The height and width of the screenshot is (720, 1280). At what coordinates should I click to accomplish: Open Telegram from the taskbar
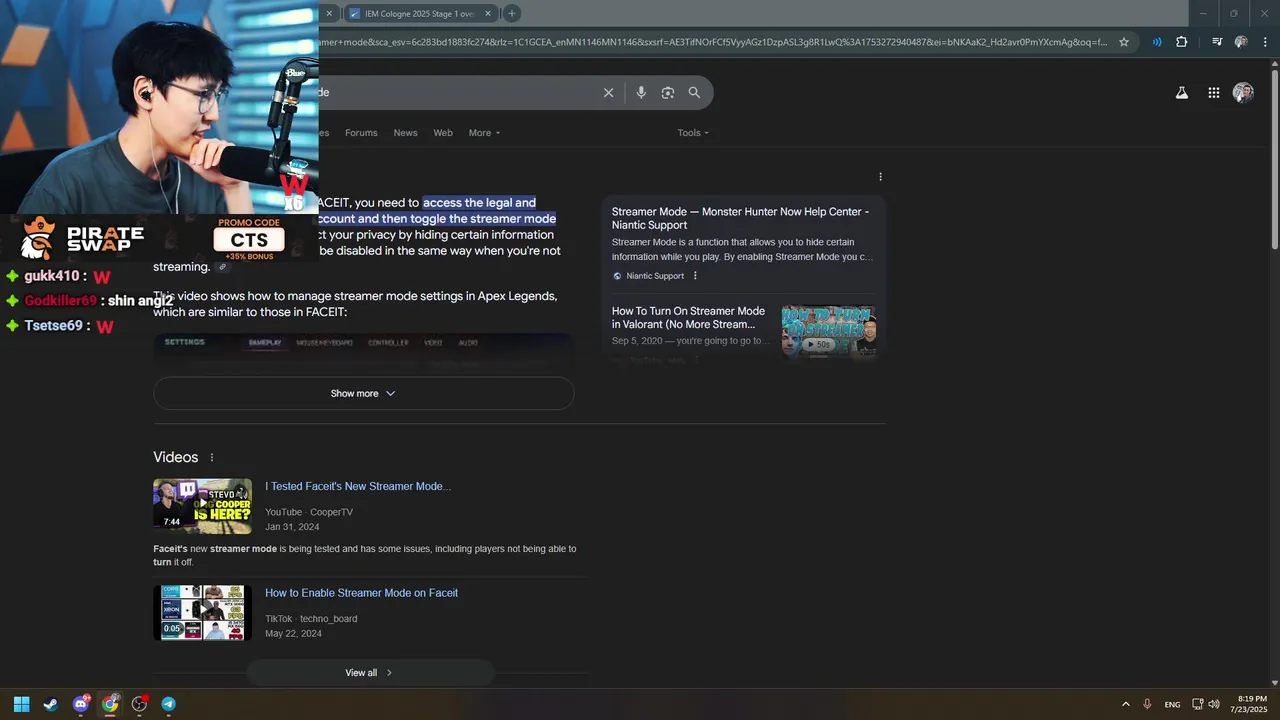168,704
